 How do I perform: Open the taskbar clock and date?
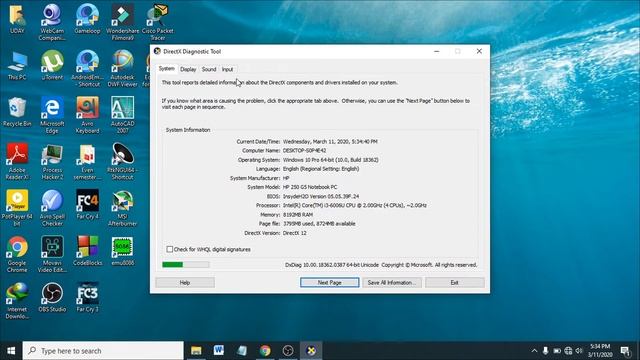tap(600, 351)
